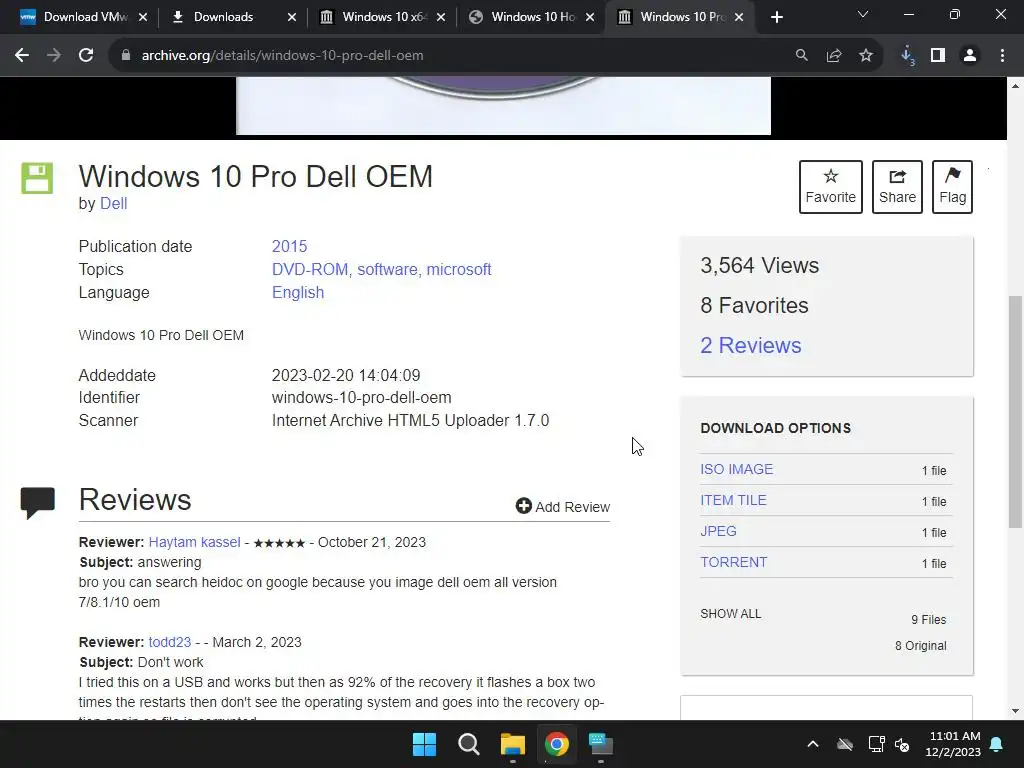
Task: Open reviewer Haytam kassel's profile
Action: click(x=194, y=542)
